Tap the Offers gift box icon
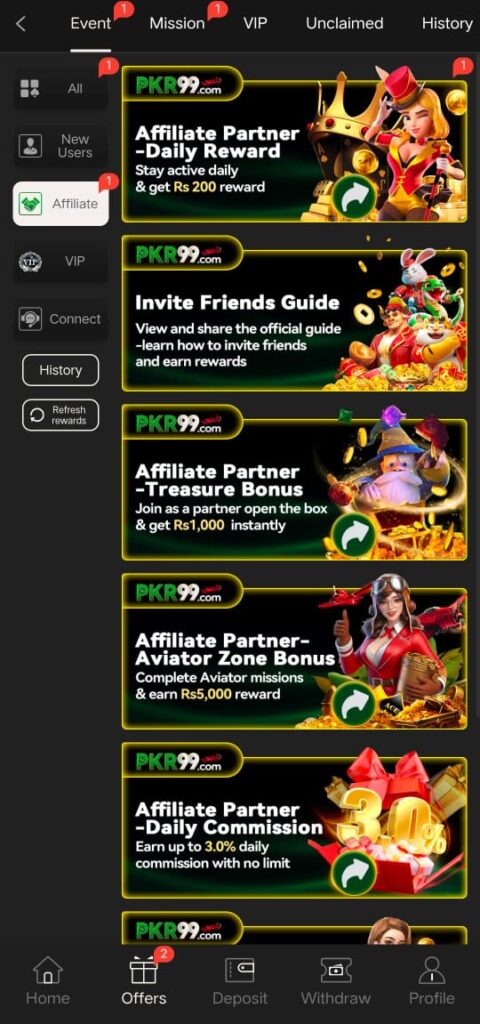Image resolution: width=480 pixels, height=1024 pixels. pos(144,970)
